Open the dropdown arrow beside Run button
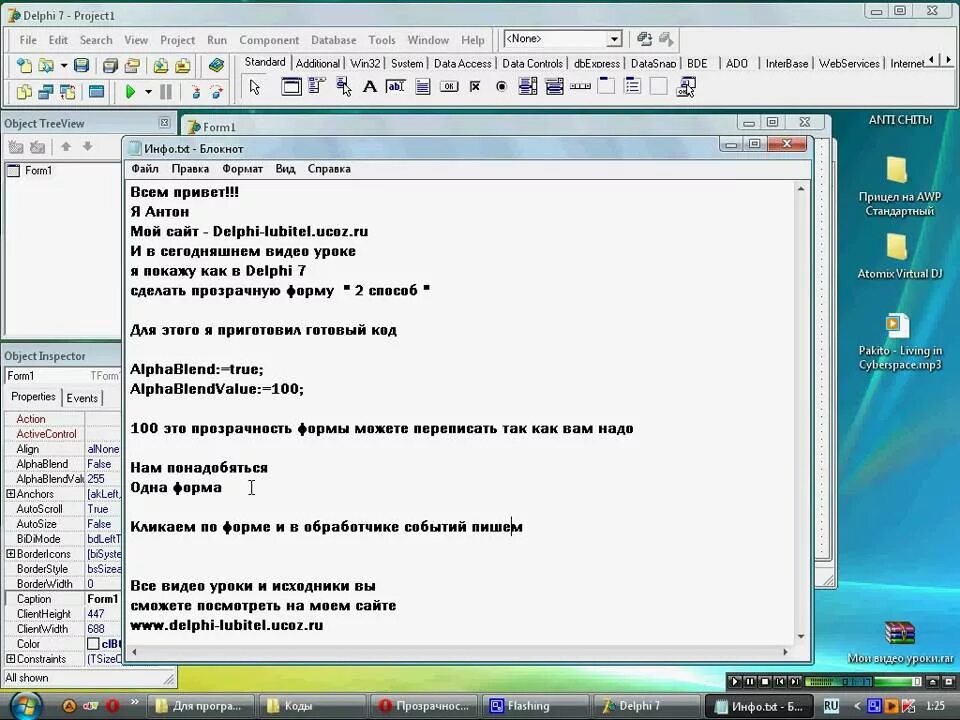 [x=148, y=92]
